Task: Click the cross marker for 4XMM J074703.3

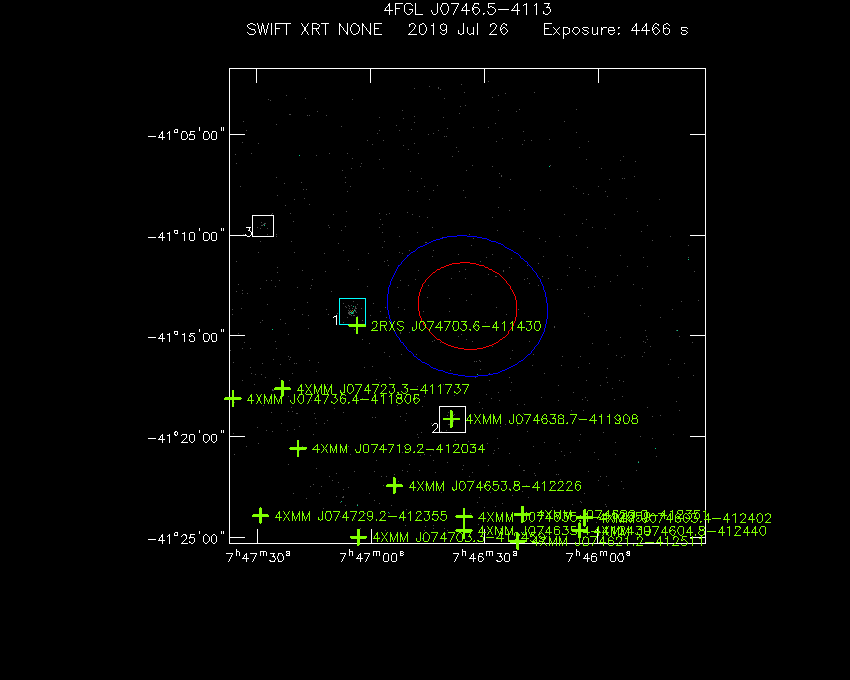Action: pos(358,537)
